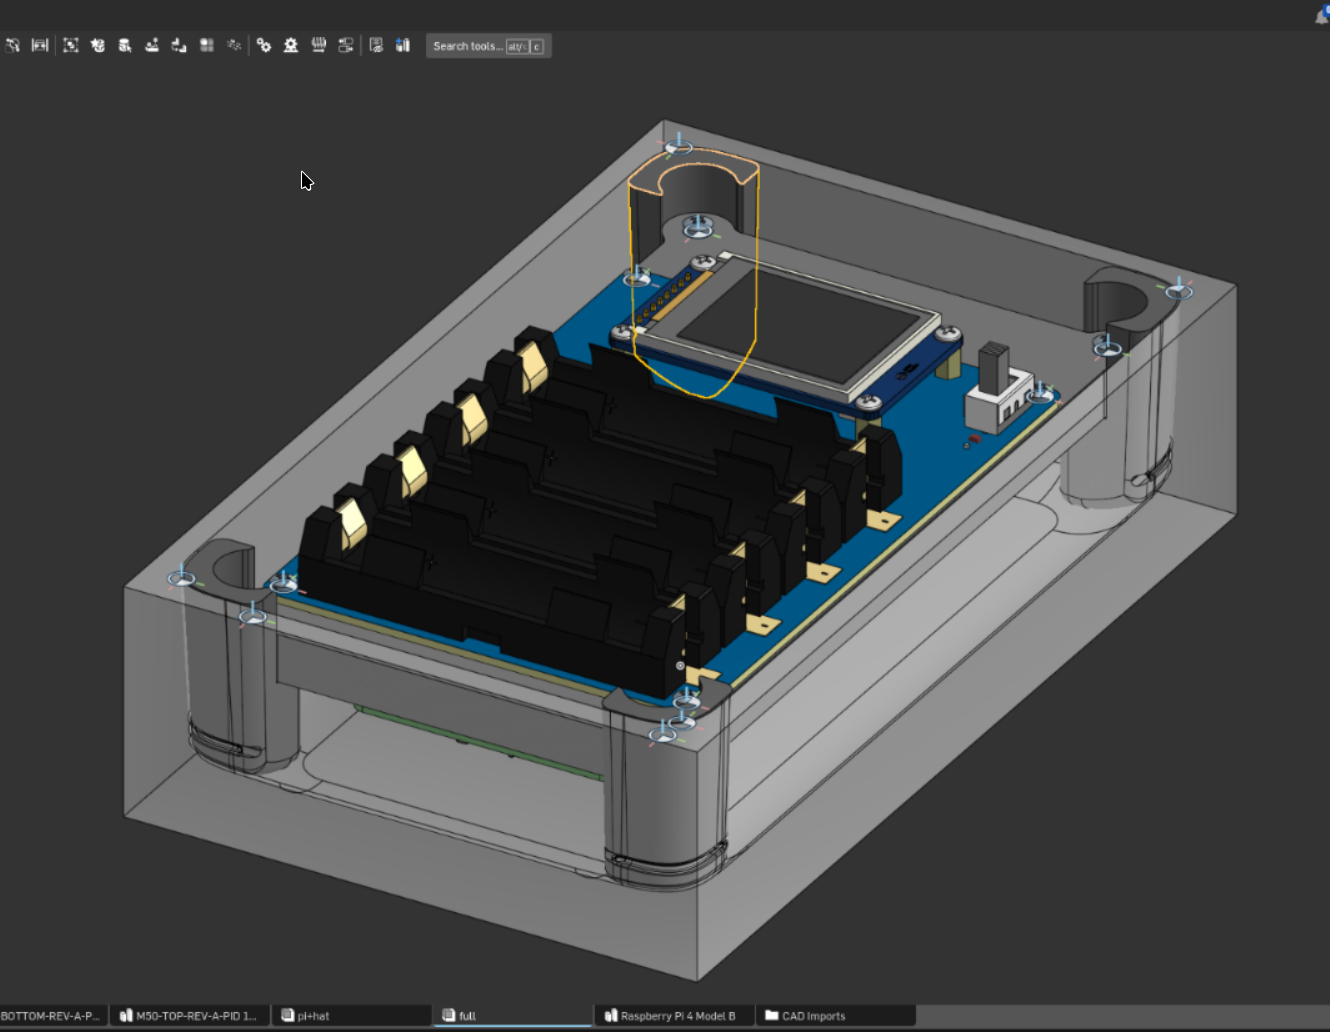Open the BOTTOM-REV-A-P... tab
The image size is (1330, 1032).
pos(50,1016)
